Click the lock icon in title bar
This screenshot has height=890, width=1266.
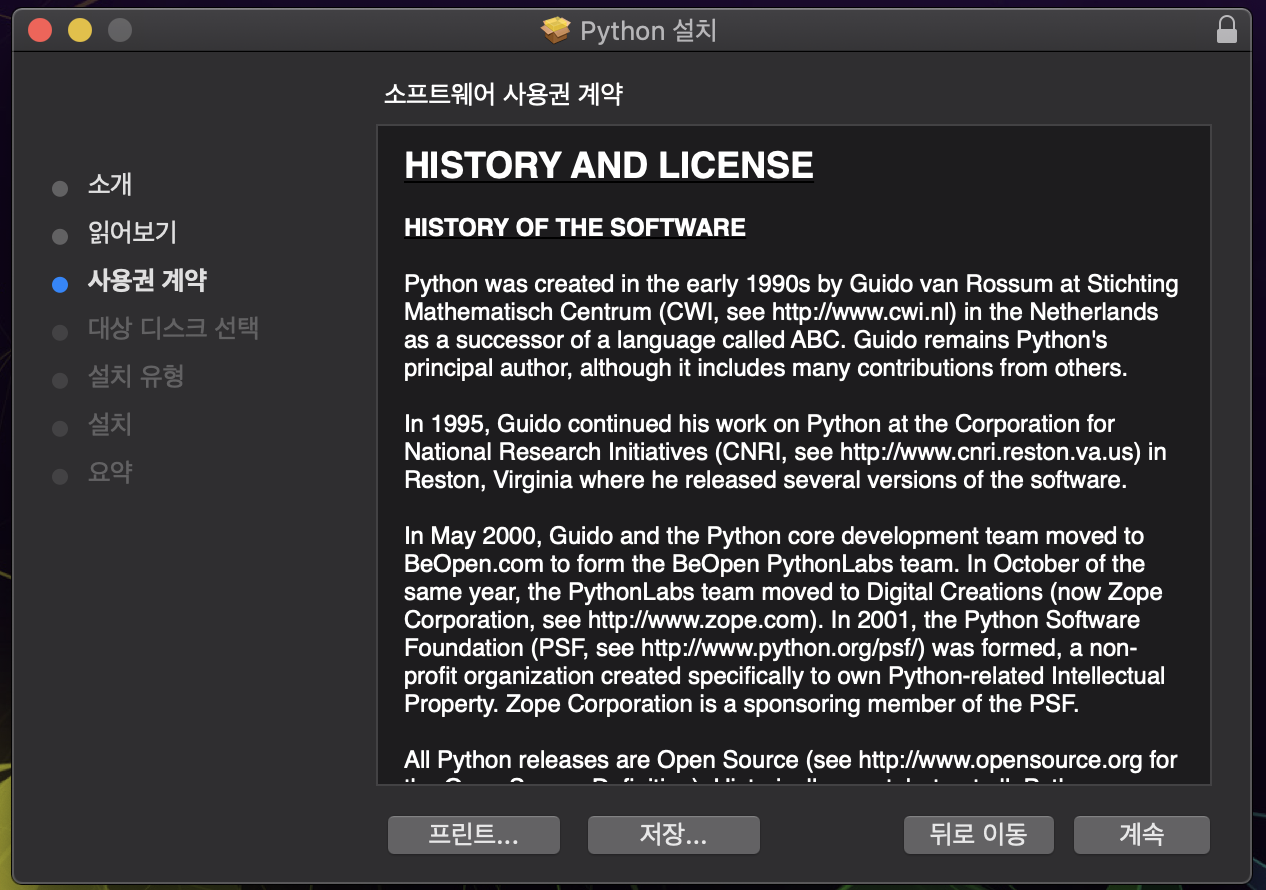[x=1226, y=30]
